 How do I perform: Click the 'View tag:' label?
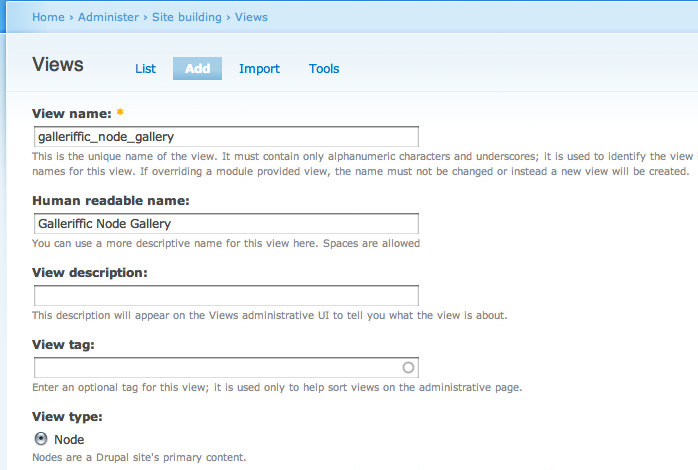[63, 344]
